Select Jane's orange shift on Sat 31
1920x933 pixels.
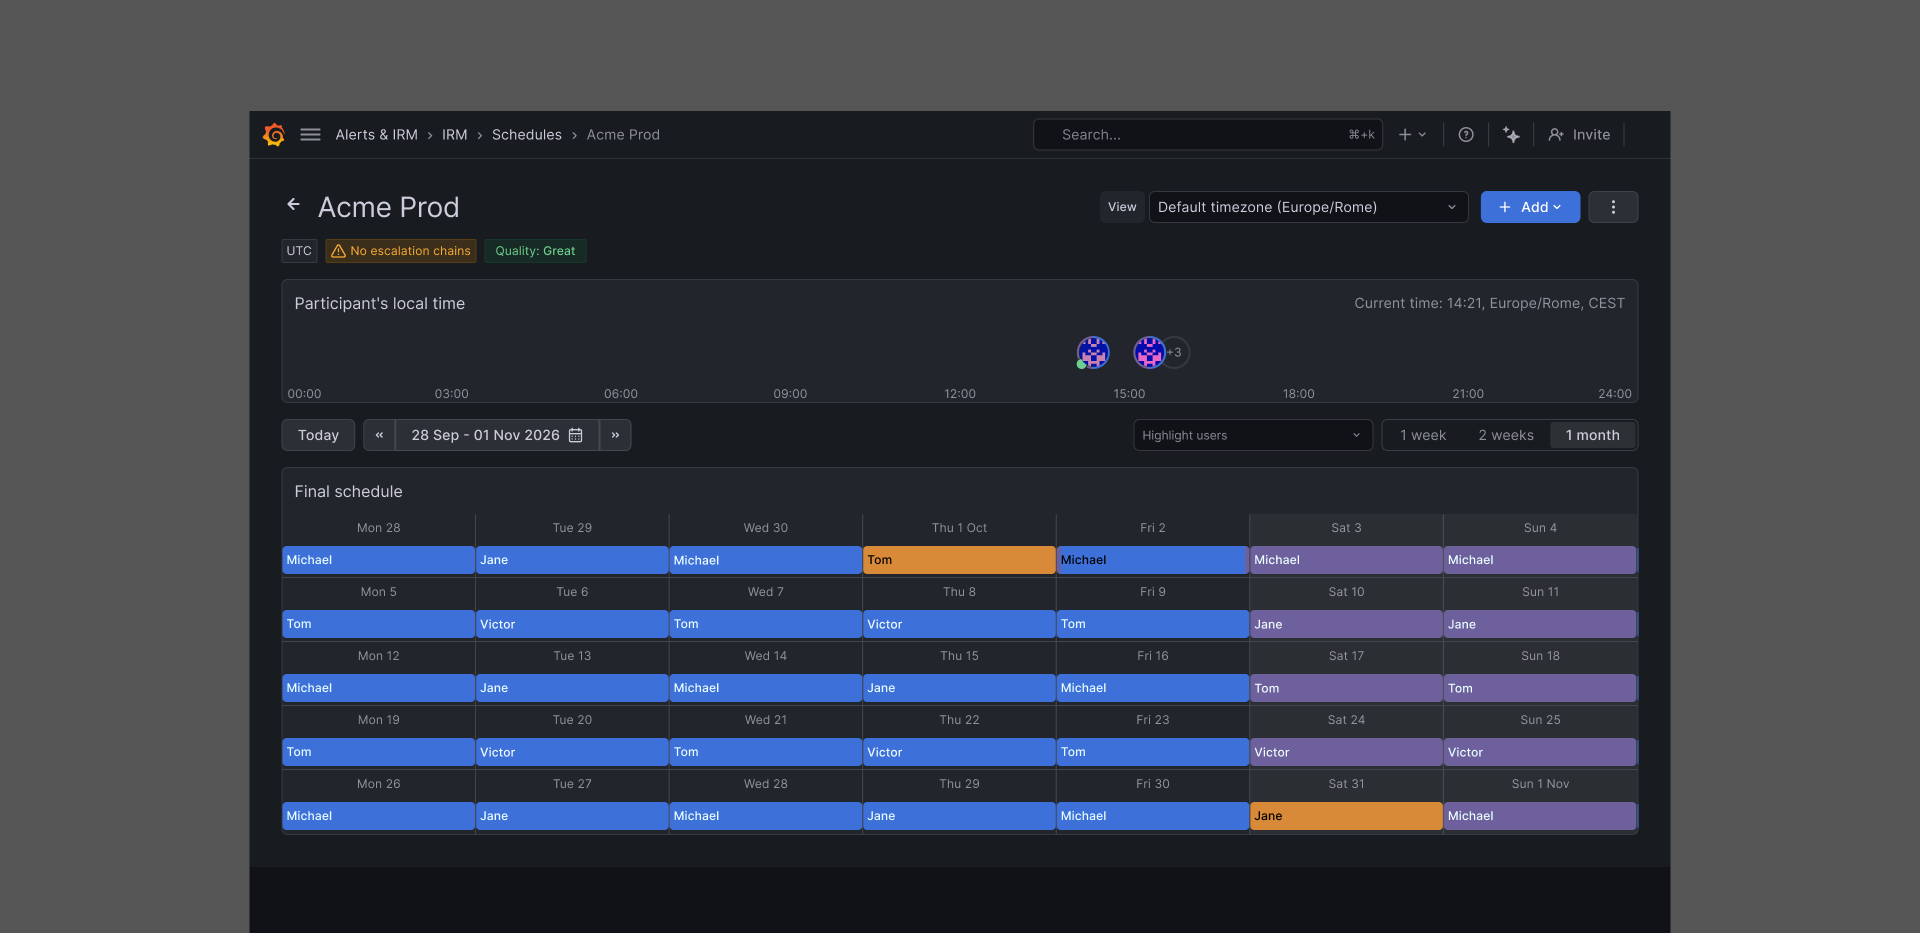pos(1346,816)
